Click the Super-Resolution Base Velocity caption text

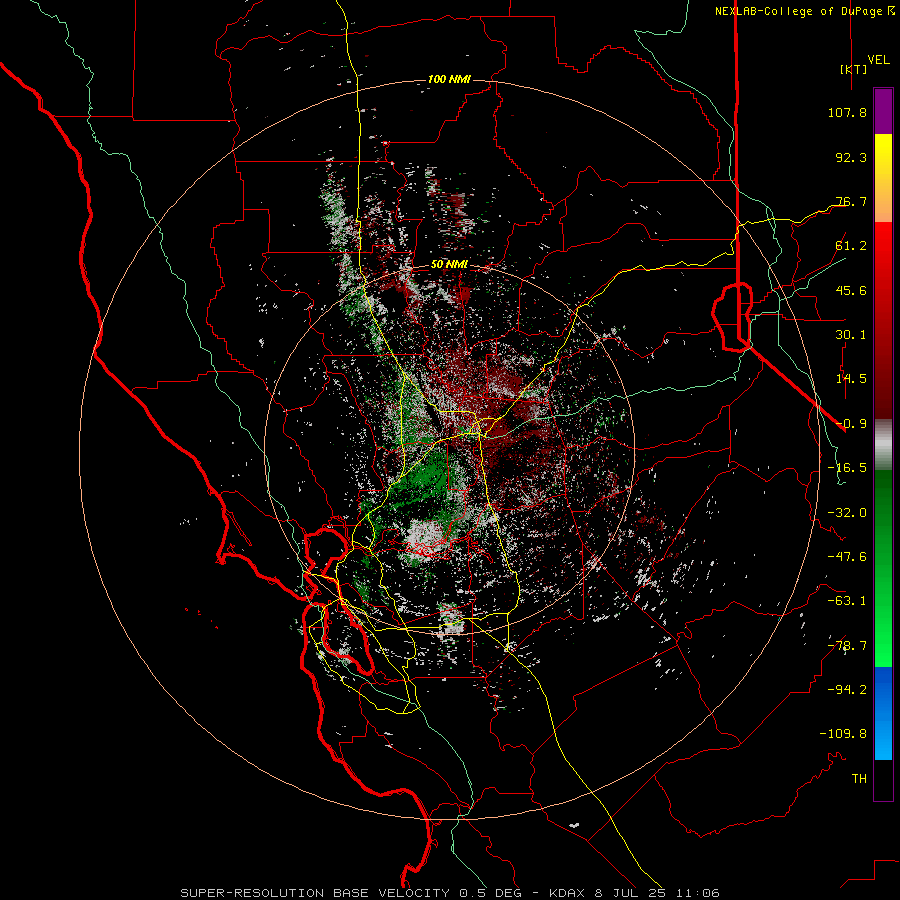449,893
